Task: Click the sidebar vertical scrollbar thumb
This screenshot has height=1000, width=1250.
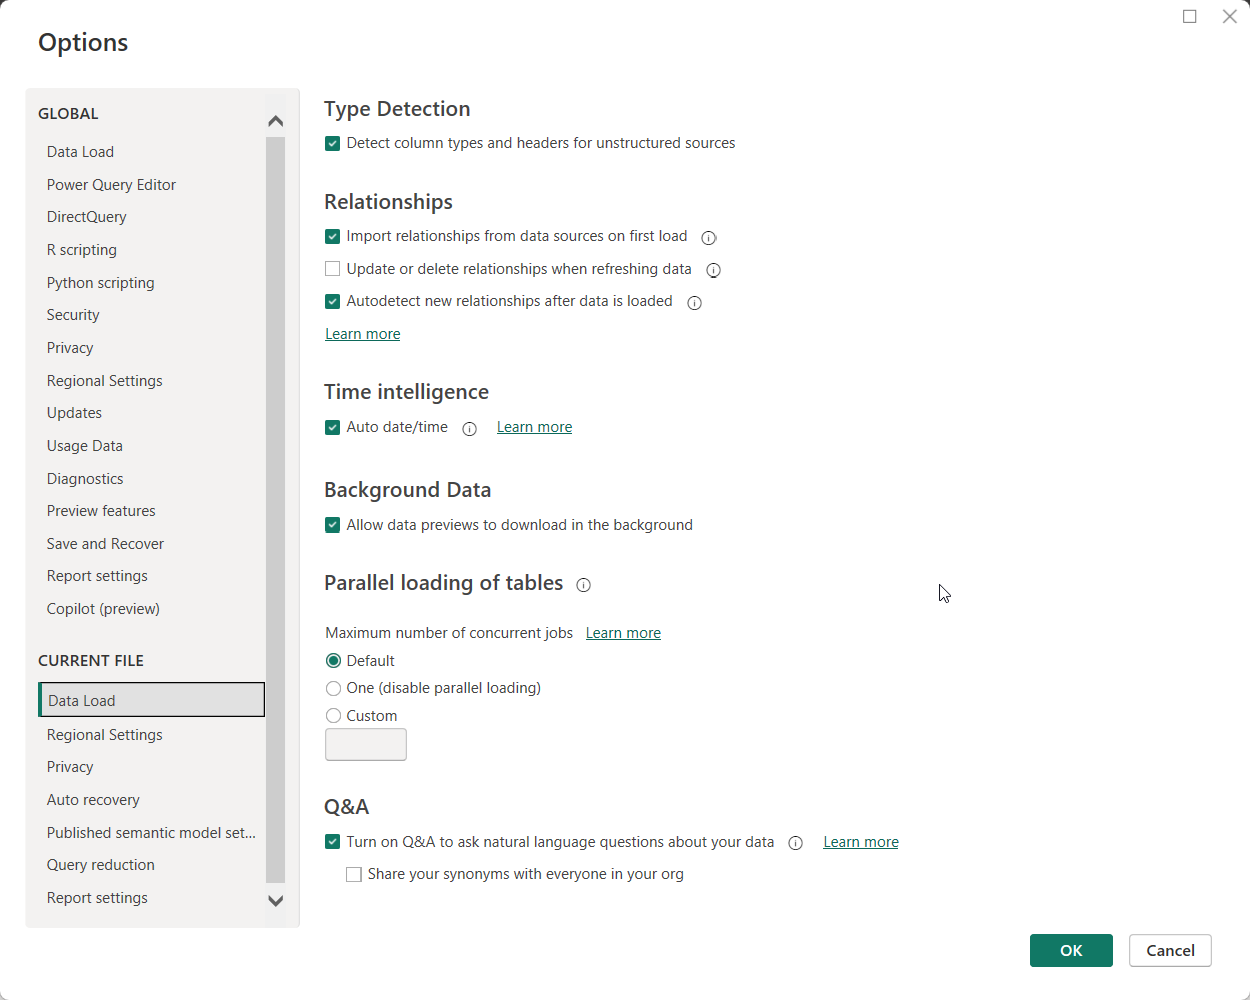Action: click(276, 510)
